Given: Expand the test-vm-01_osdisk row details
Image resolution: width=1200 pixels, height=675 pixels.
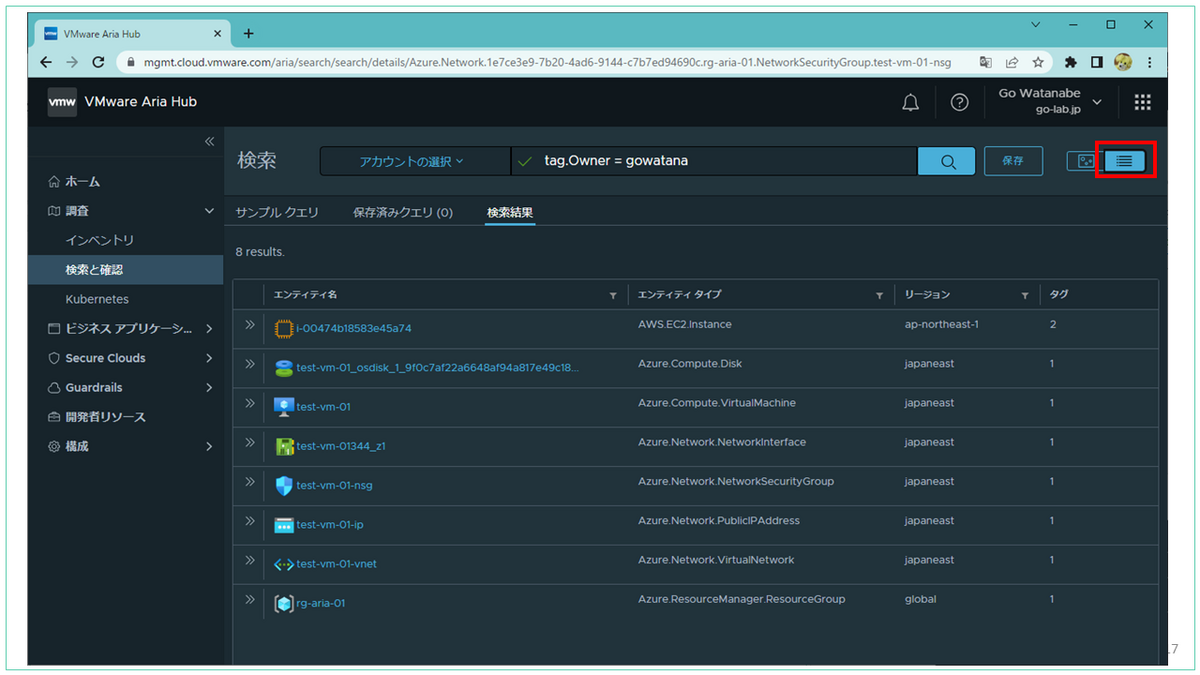Looking at the screenshot, I should [x=250, y=364].
